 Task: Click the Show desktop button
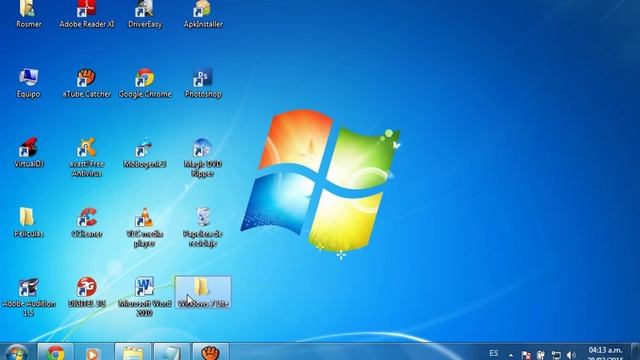pyautogui.click(x=636, y=352)
